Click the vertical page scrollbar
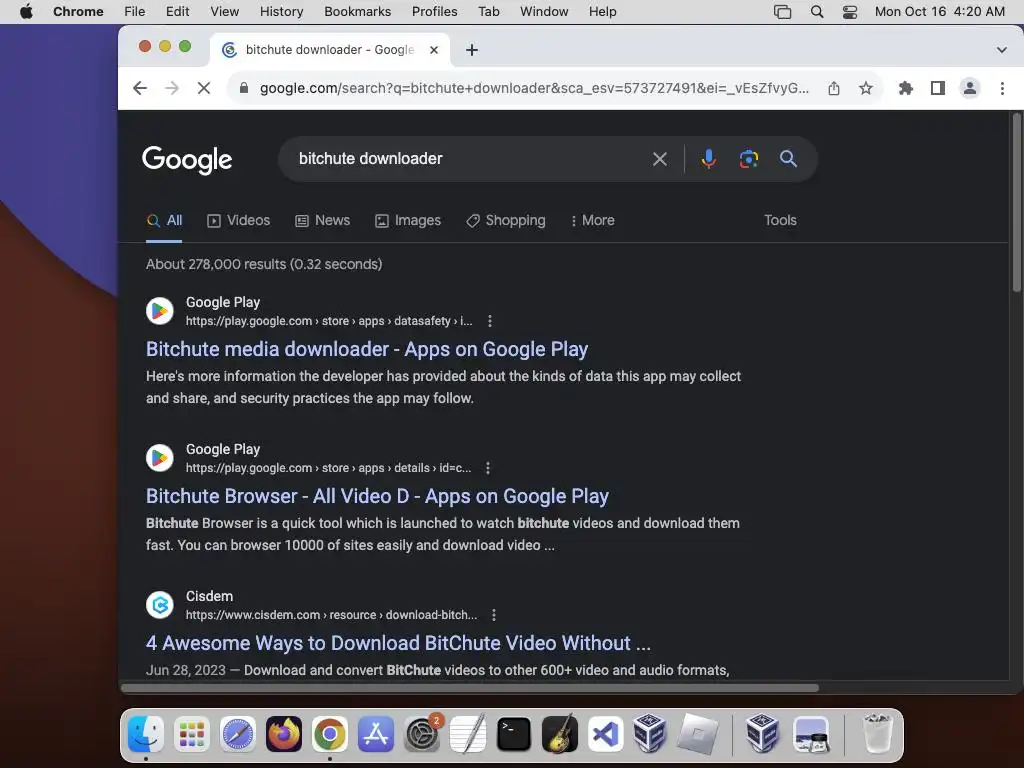The width and height of the screenshot is (1024, 768). 1016,202
